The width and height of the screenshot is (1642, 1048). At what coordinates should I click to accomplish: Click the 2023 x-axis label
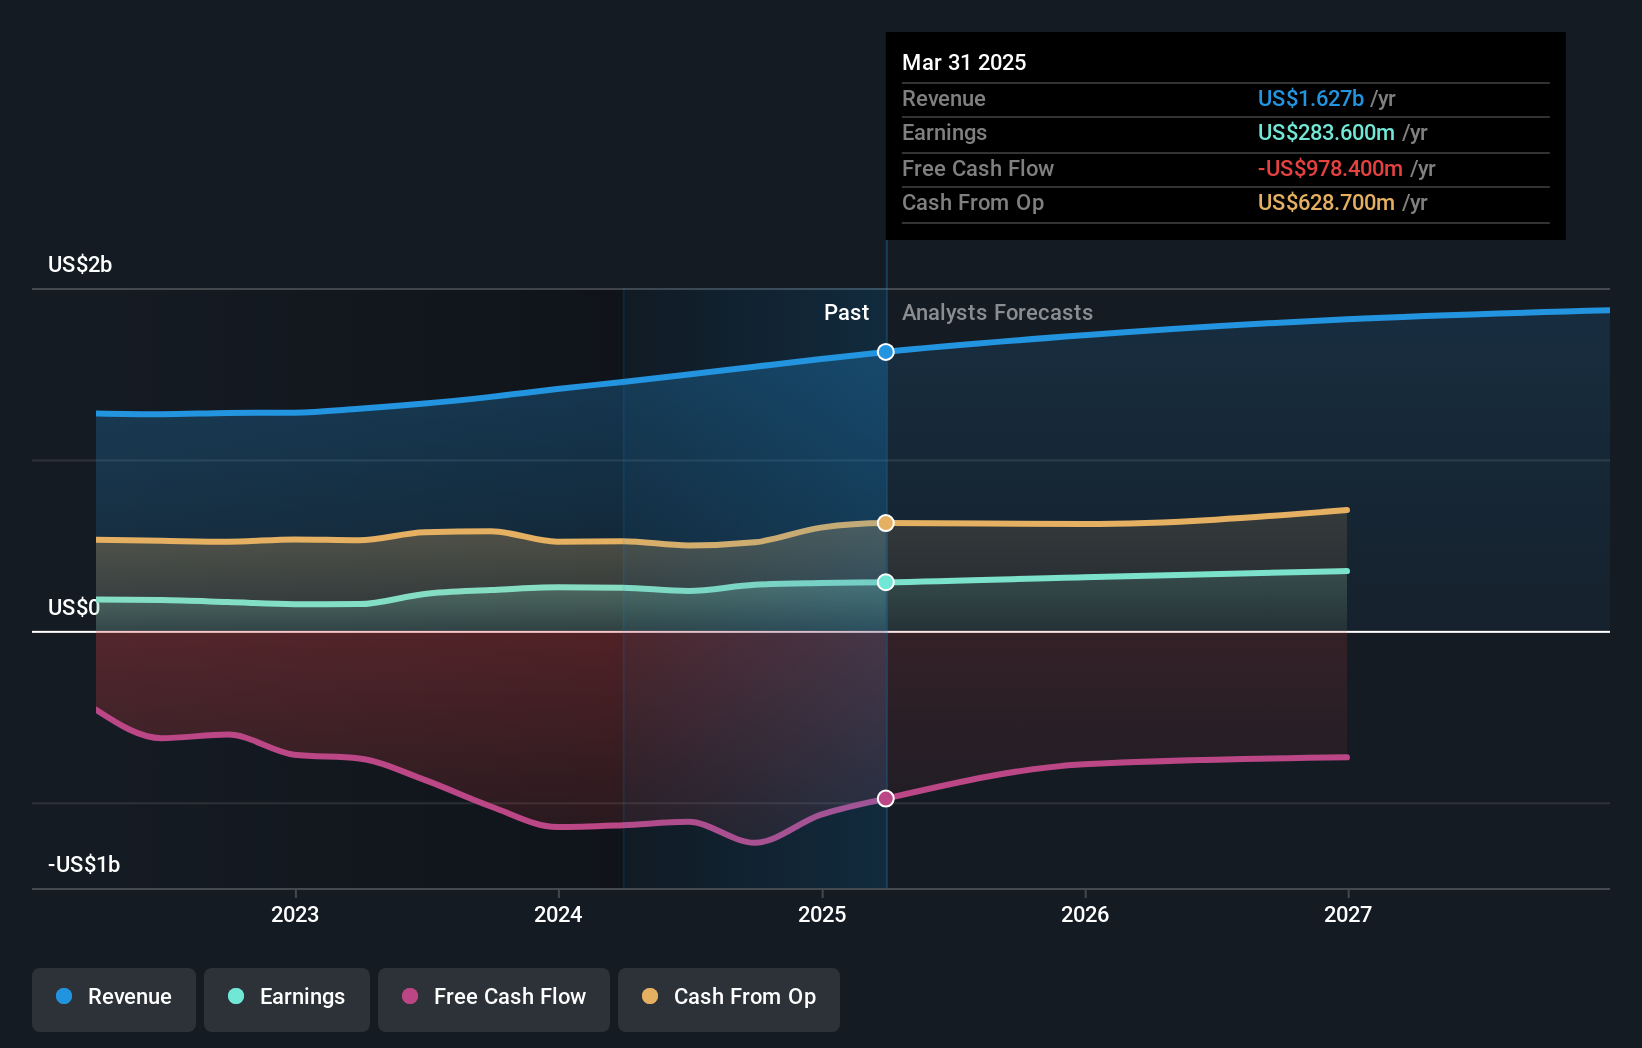(295, 914)
